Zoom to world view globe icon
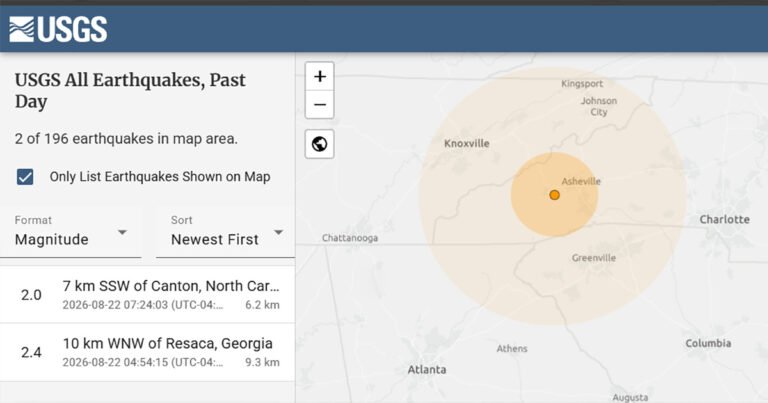The height and width of the screenshot is (403, 768). click(x=319, y=144)
